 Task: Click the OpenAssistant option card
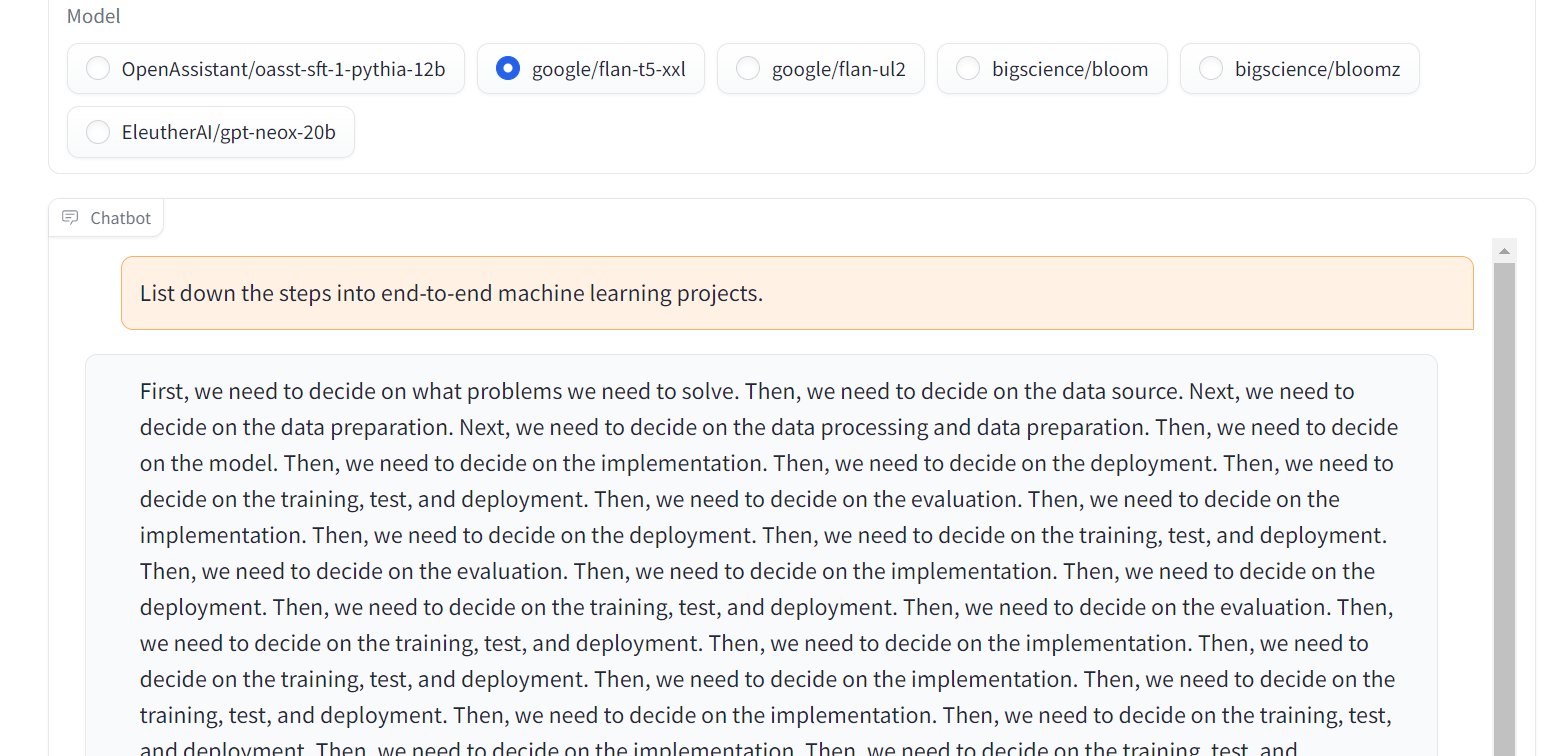(265, 68)
